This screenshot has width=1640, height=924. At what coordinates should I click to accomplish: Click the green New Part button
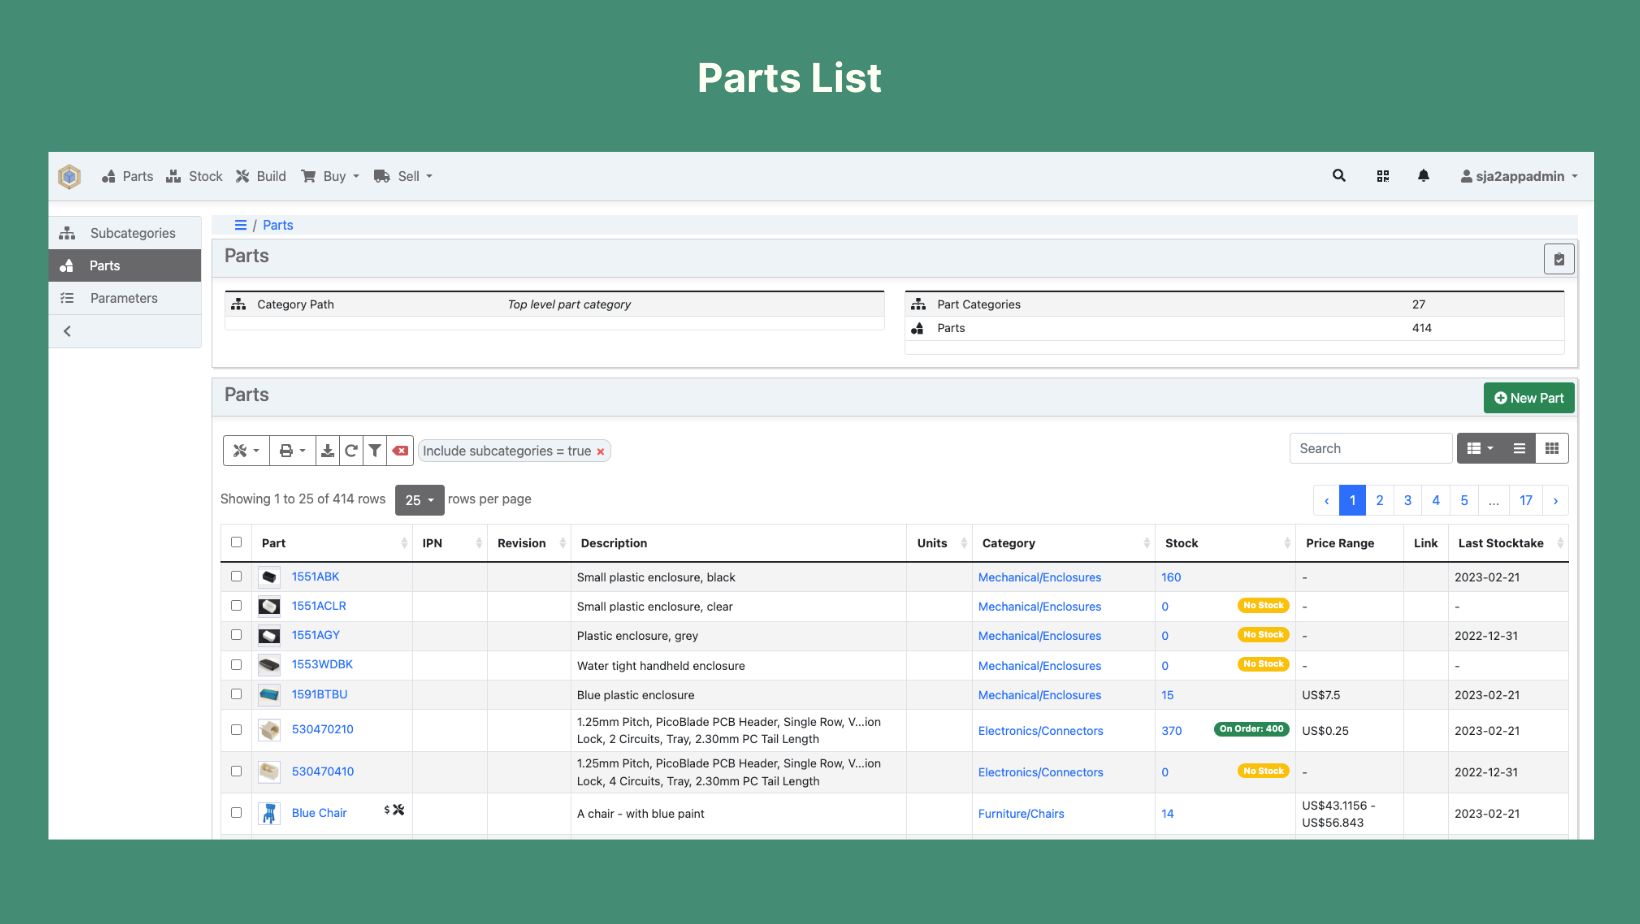[1528, 398]
